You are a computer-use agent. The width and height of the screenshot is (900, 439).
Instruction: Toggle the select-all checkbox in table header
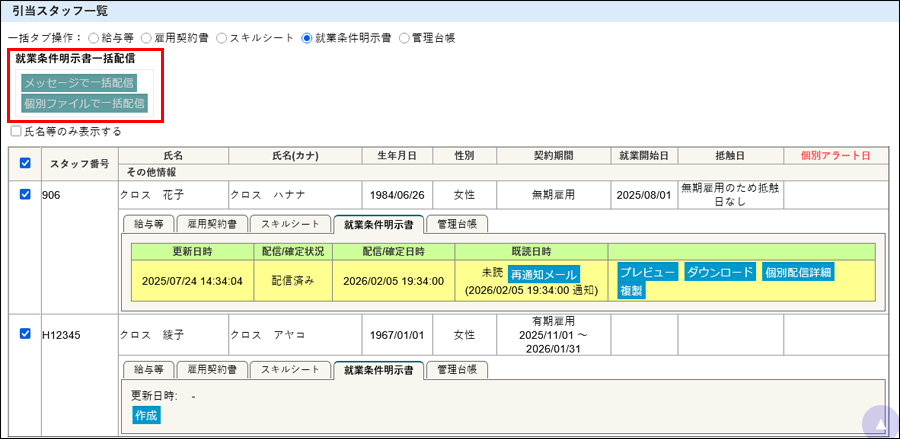[25, 163]
